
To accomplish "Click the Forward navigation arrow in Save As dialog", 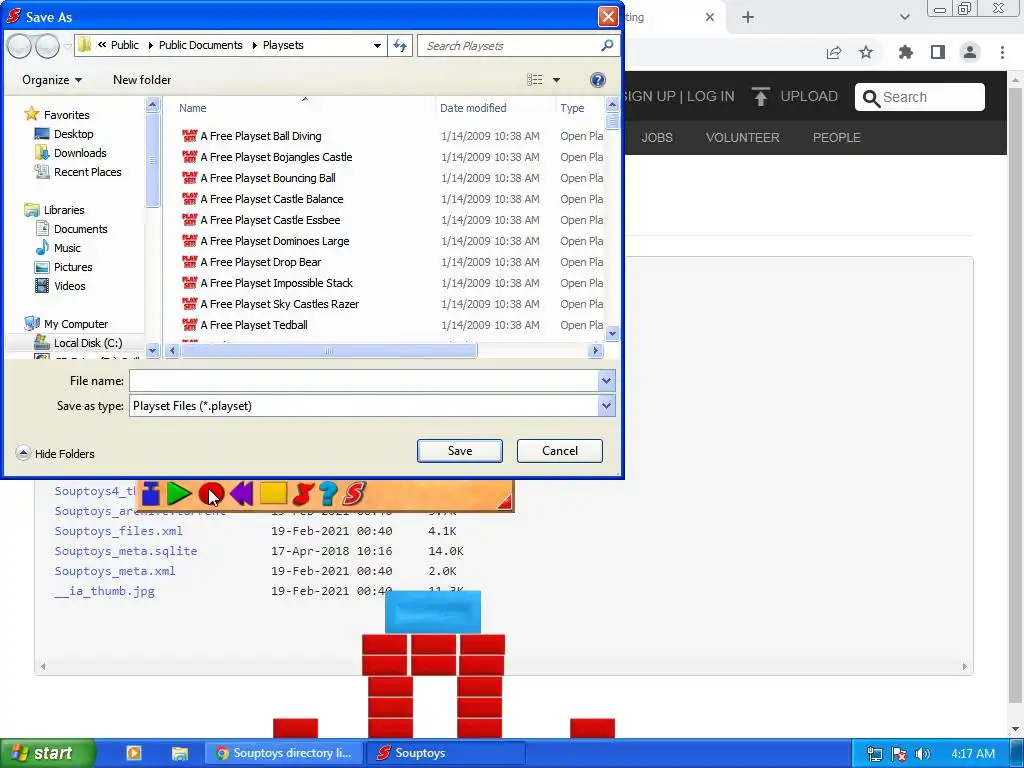I will [x=47, y=46].
